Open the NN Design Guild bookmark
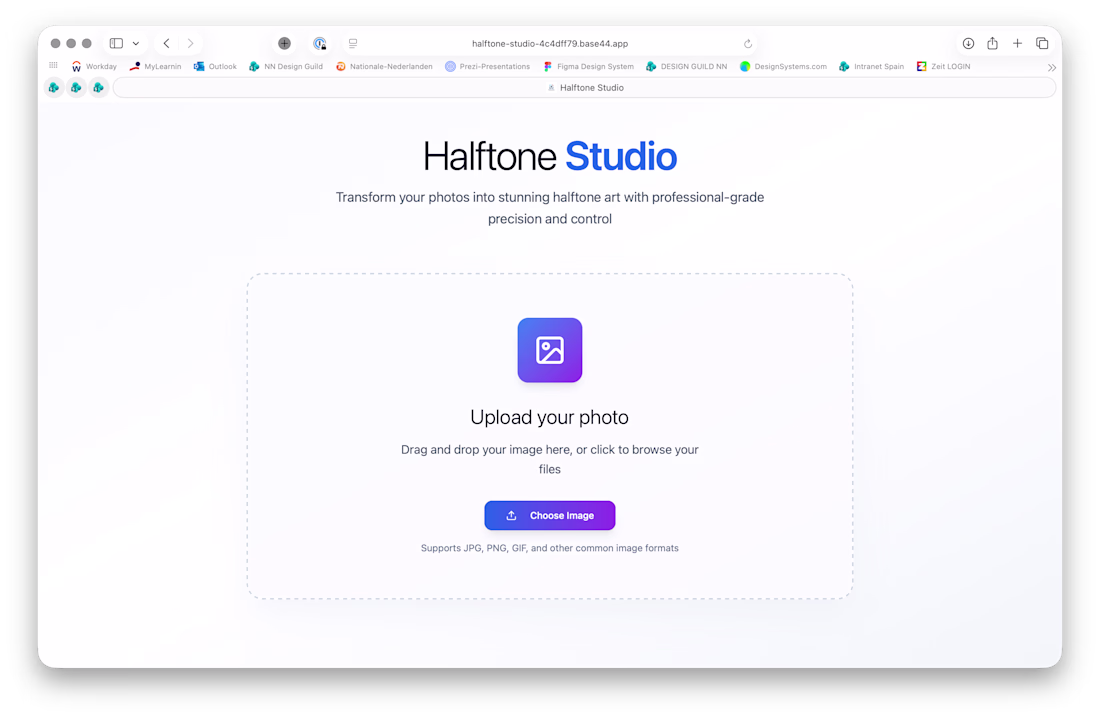 tap(286, 67)
